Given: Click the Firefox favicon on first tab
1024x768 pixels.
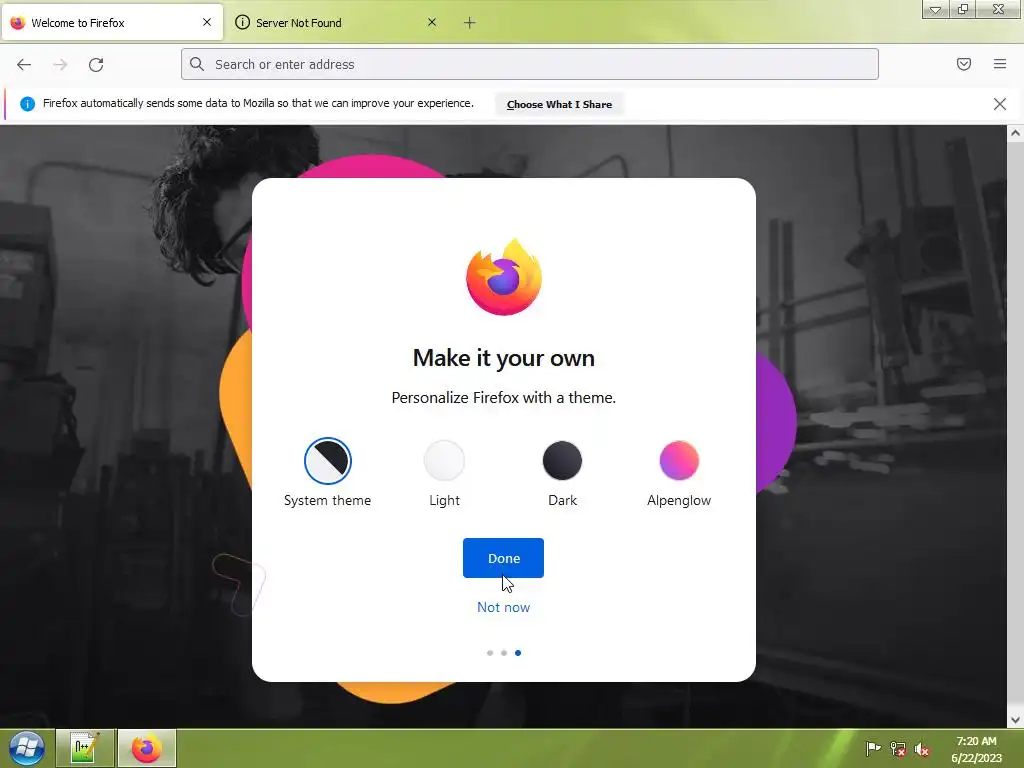Looking at the screenshot, I should coord(18,23).
